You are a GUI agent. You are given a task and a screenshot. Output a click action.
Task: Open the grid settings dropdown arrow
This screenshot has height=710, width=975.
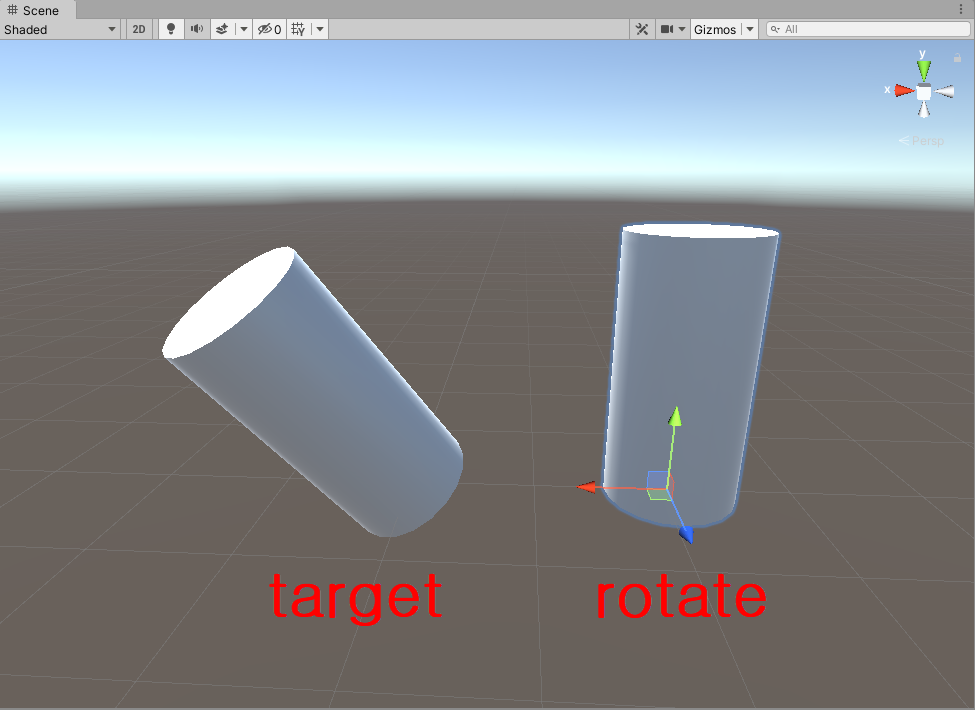click(x=320, y=29)
